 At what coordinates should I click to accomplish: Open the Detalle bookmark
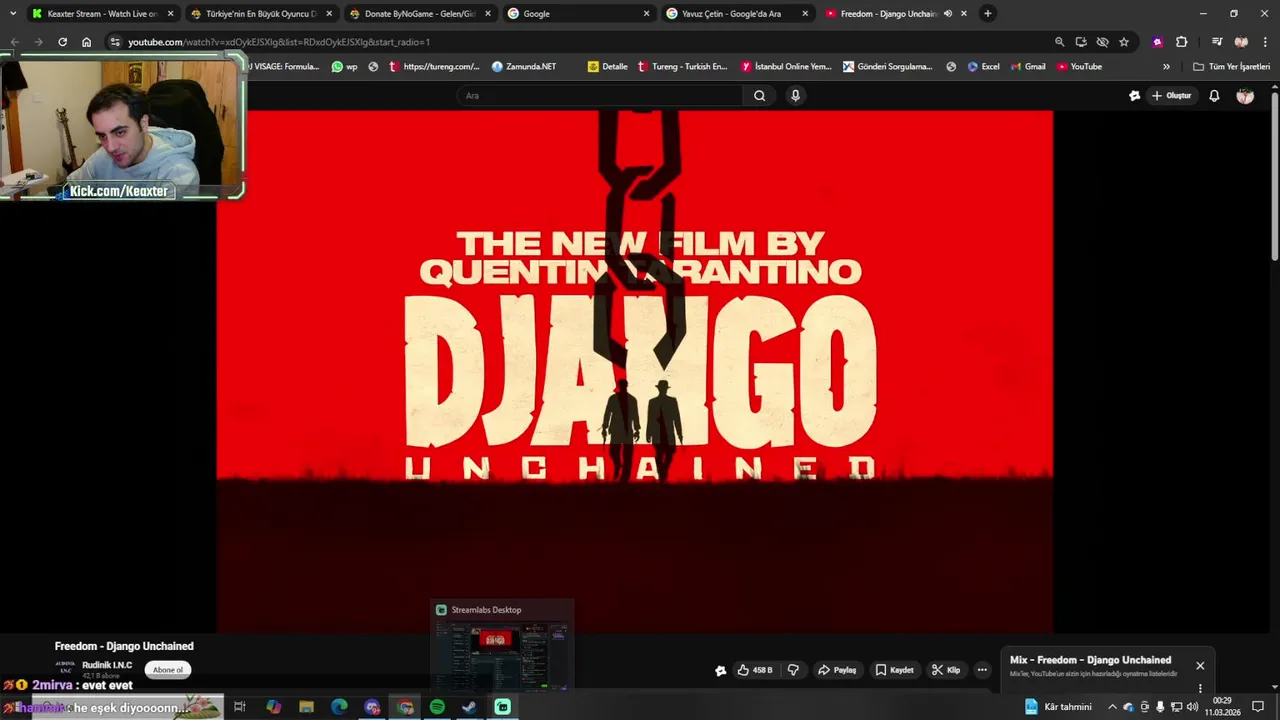tap(607, 67)
